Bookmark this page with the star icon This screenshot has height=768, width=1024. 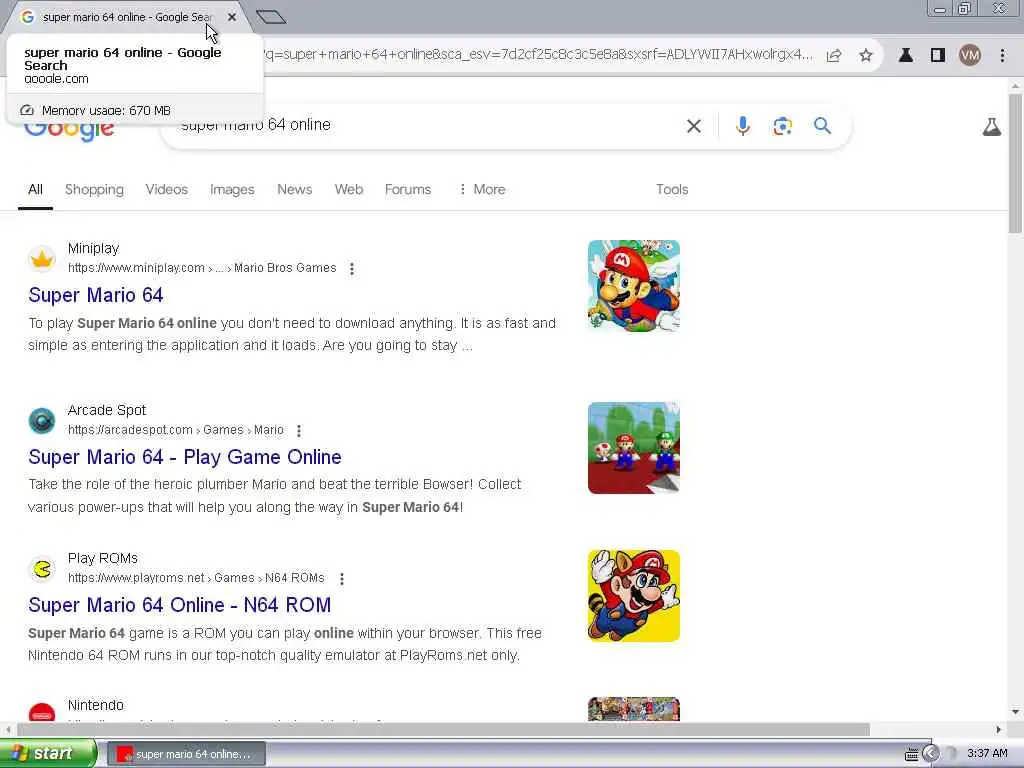click(x=866, y=56)
